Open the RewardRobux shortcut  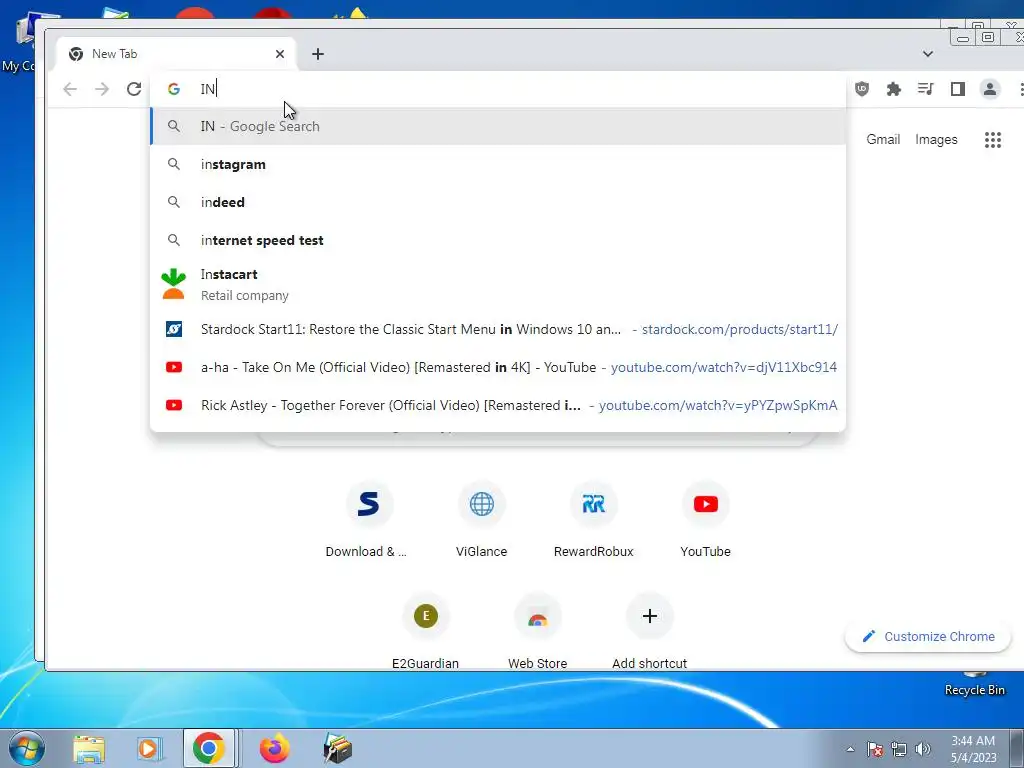pos(594,519)
